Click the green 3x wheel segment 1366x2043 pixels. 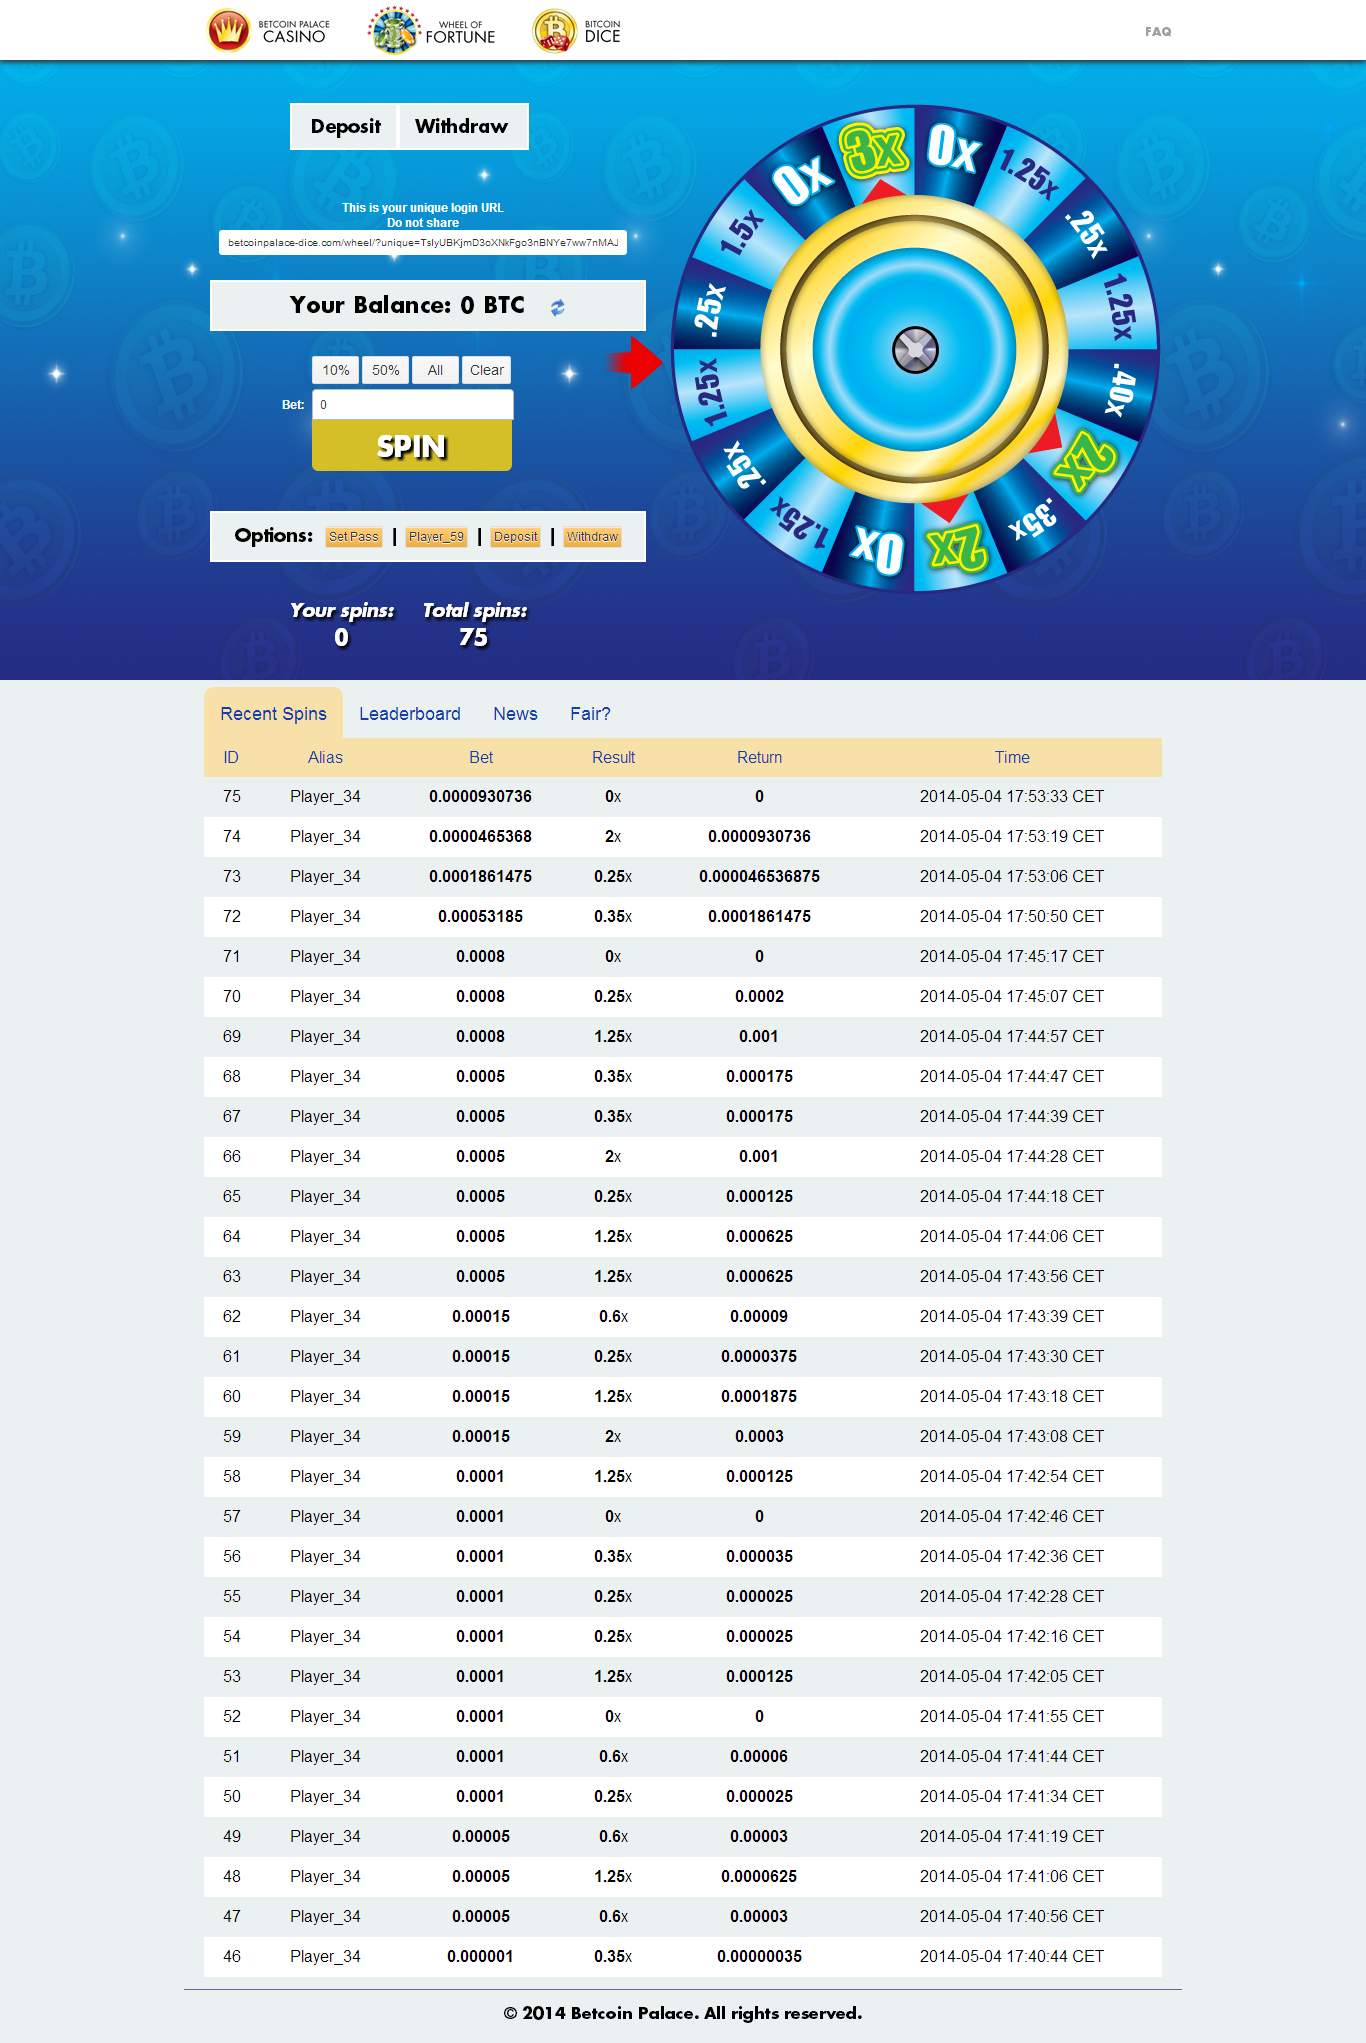point(874,151)
